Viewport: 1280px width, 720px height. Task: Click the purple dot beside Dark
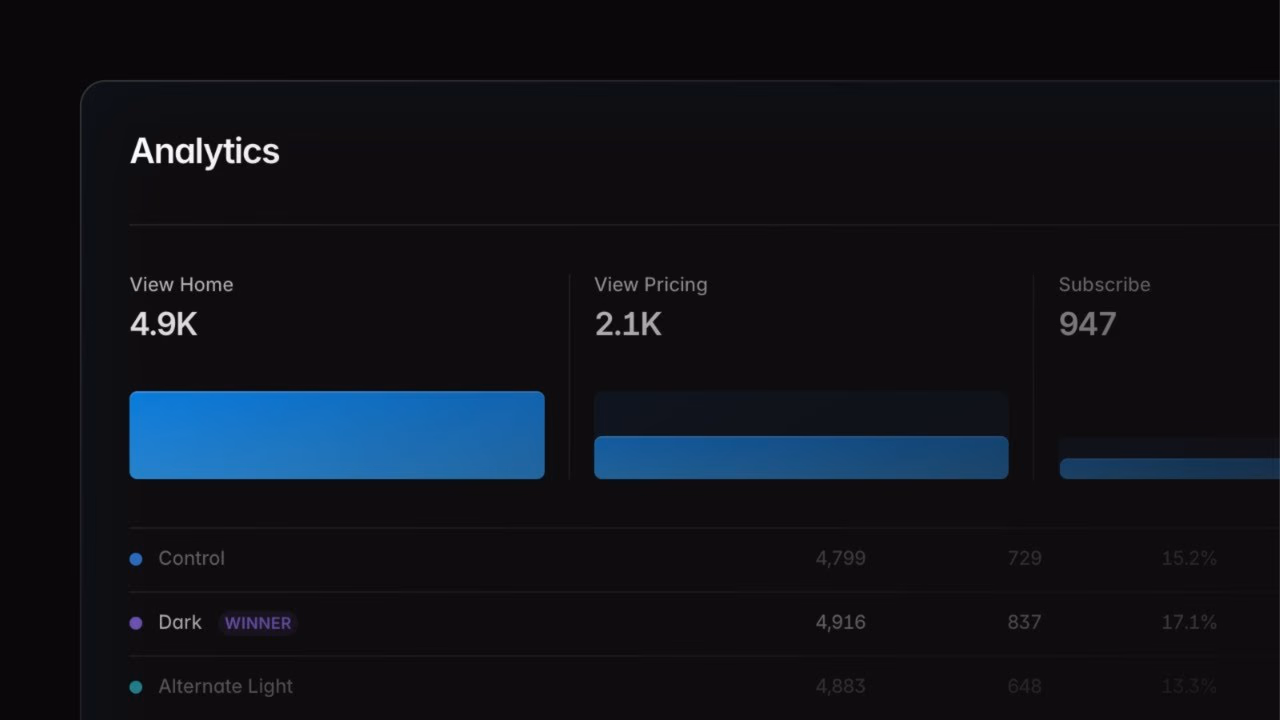click(x=136, y=623)
